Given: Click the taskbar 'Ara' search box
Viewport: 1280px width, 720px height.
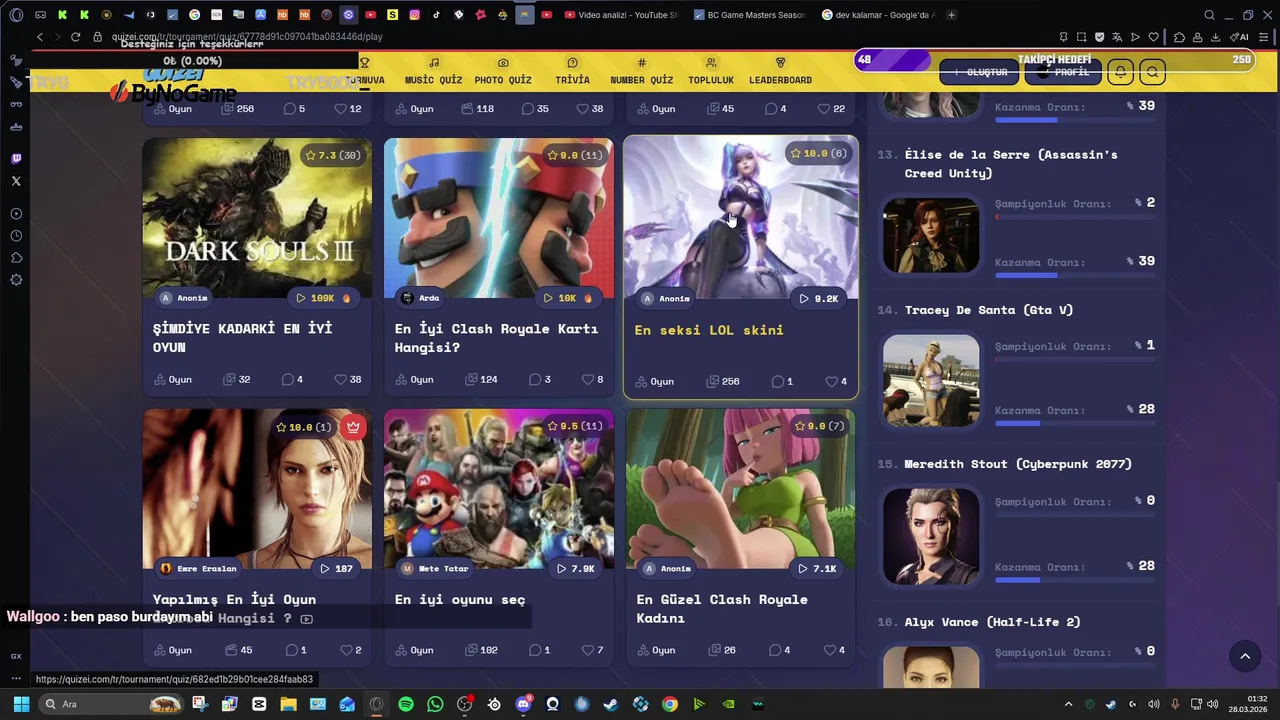Looking at the screenshot, I should tap(112, 704).
